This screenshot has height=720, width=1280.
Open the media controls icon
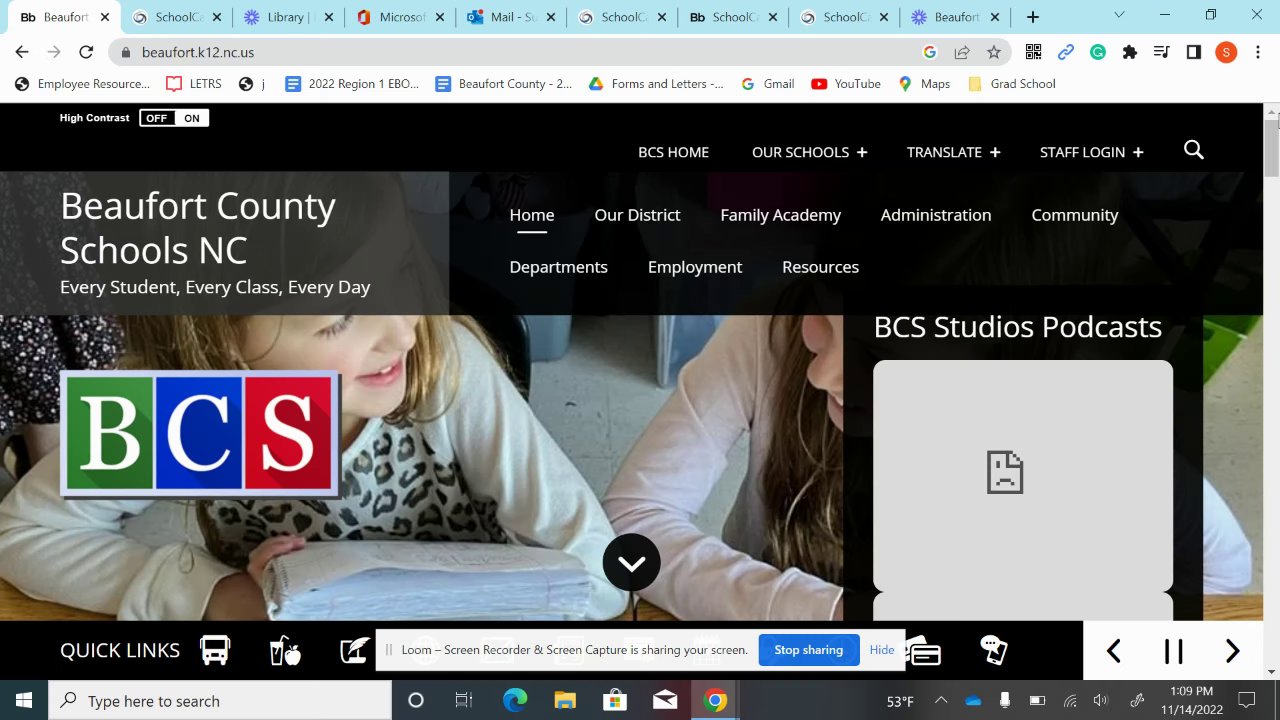[1161, 52]
